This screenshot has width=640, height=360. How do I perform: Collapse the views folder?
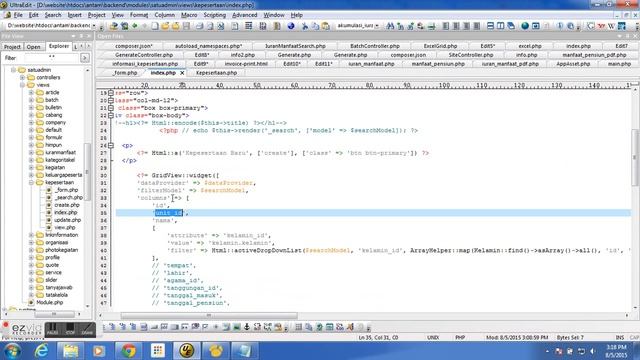(22, 85)
